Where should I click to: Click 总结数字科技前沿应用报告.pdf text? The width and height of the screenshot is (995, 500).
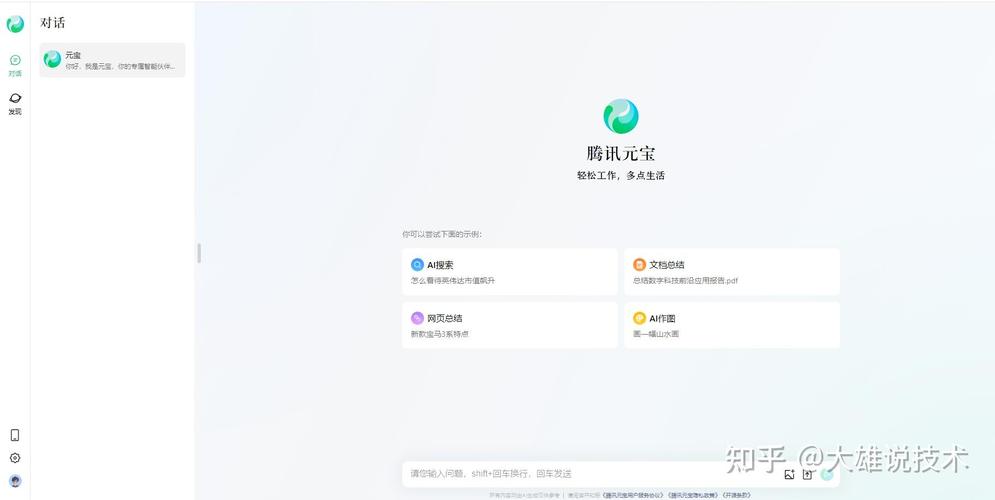point(685,280)
